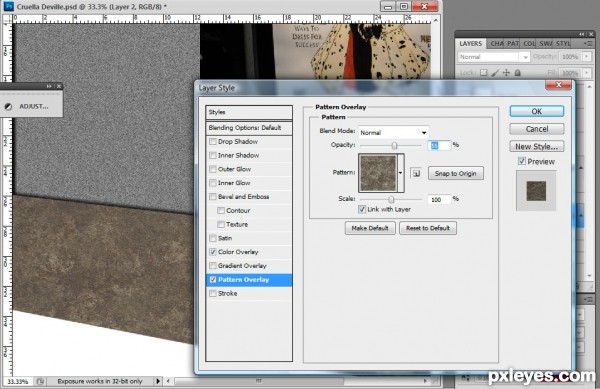Screen dimensions: 600x389
Task: Collapse the Adjustments panel double-arrow
Action: (x=49, y=86)
